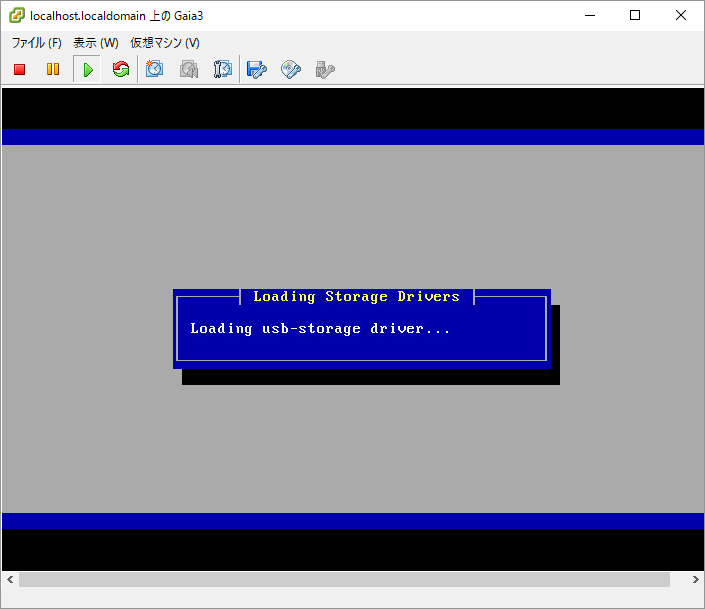Image resolution: width=705 pixels, height=609 pixels.
Task: Connect USB device toolbar icon
Action: coord(325,70)
